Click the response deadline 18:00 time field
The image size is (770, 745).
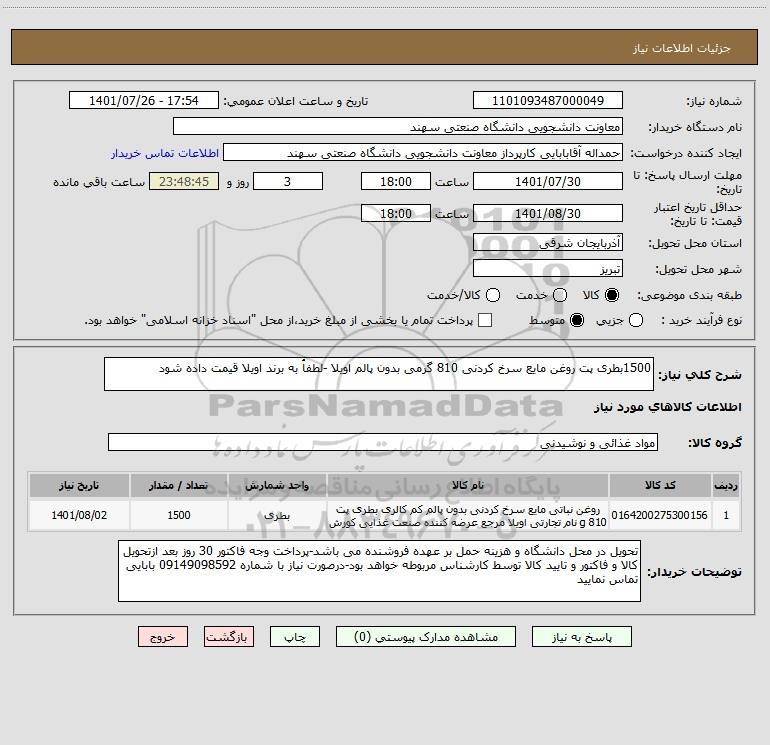point(396,181)
